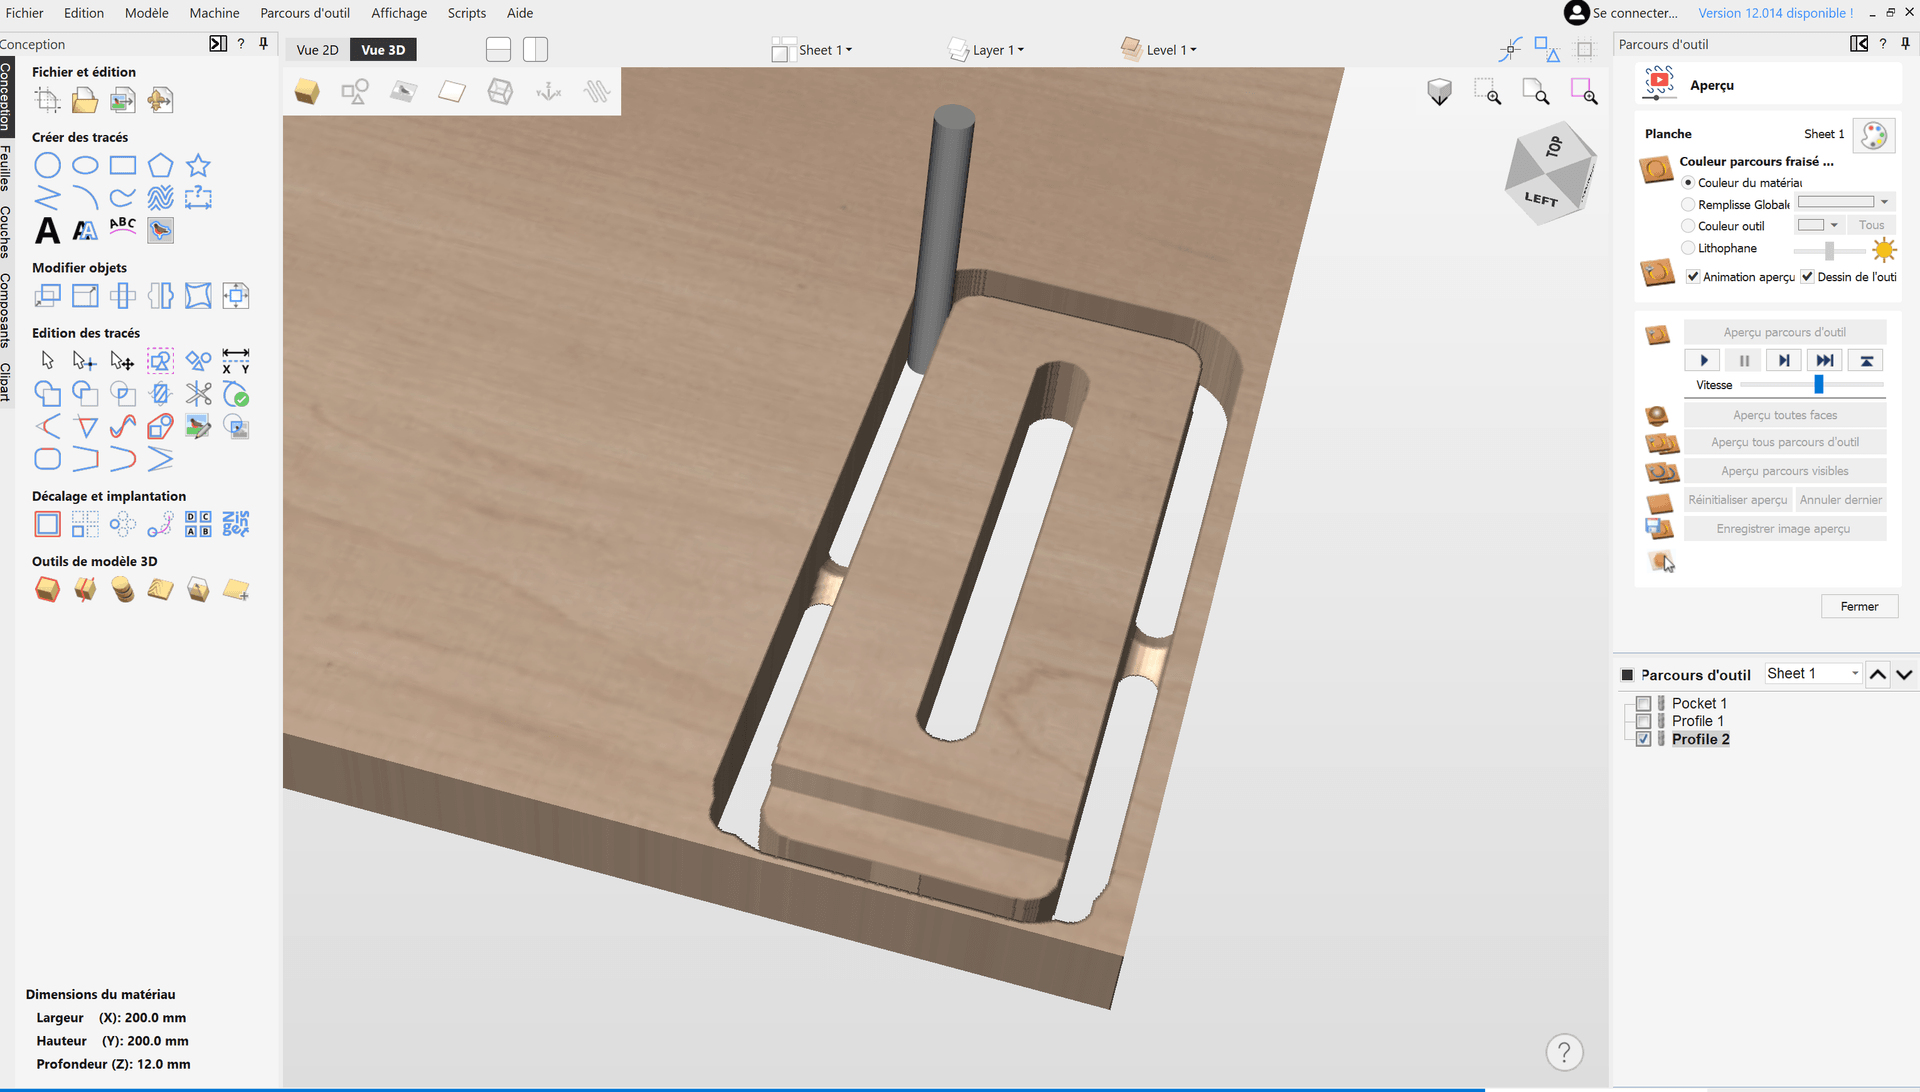1920x1092 pixels.
Task: Open the Planche color palette picker
Action: (1873, 135)
